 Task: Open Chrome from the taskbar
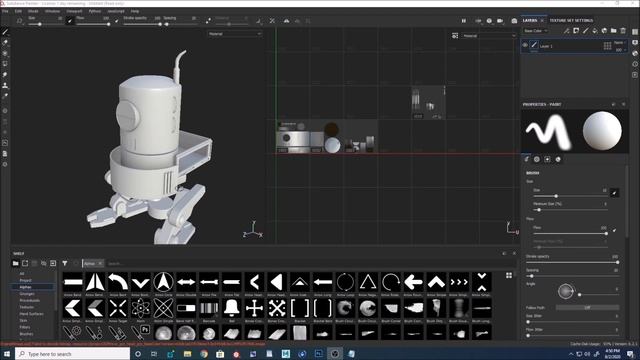coord(204,354)
